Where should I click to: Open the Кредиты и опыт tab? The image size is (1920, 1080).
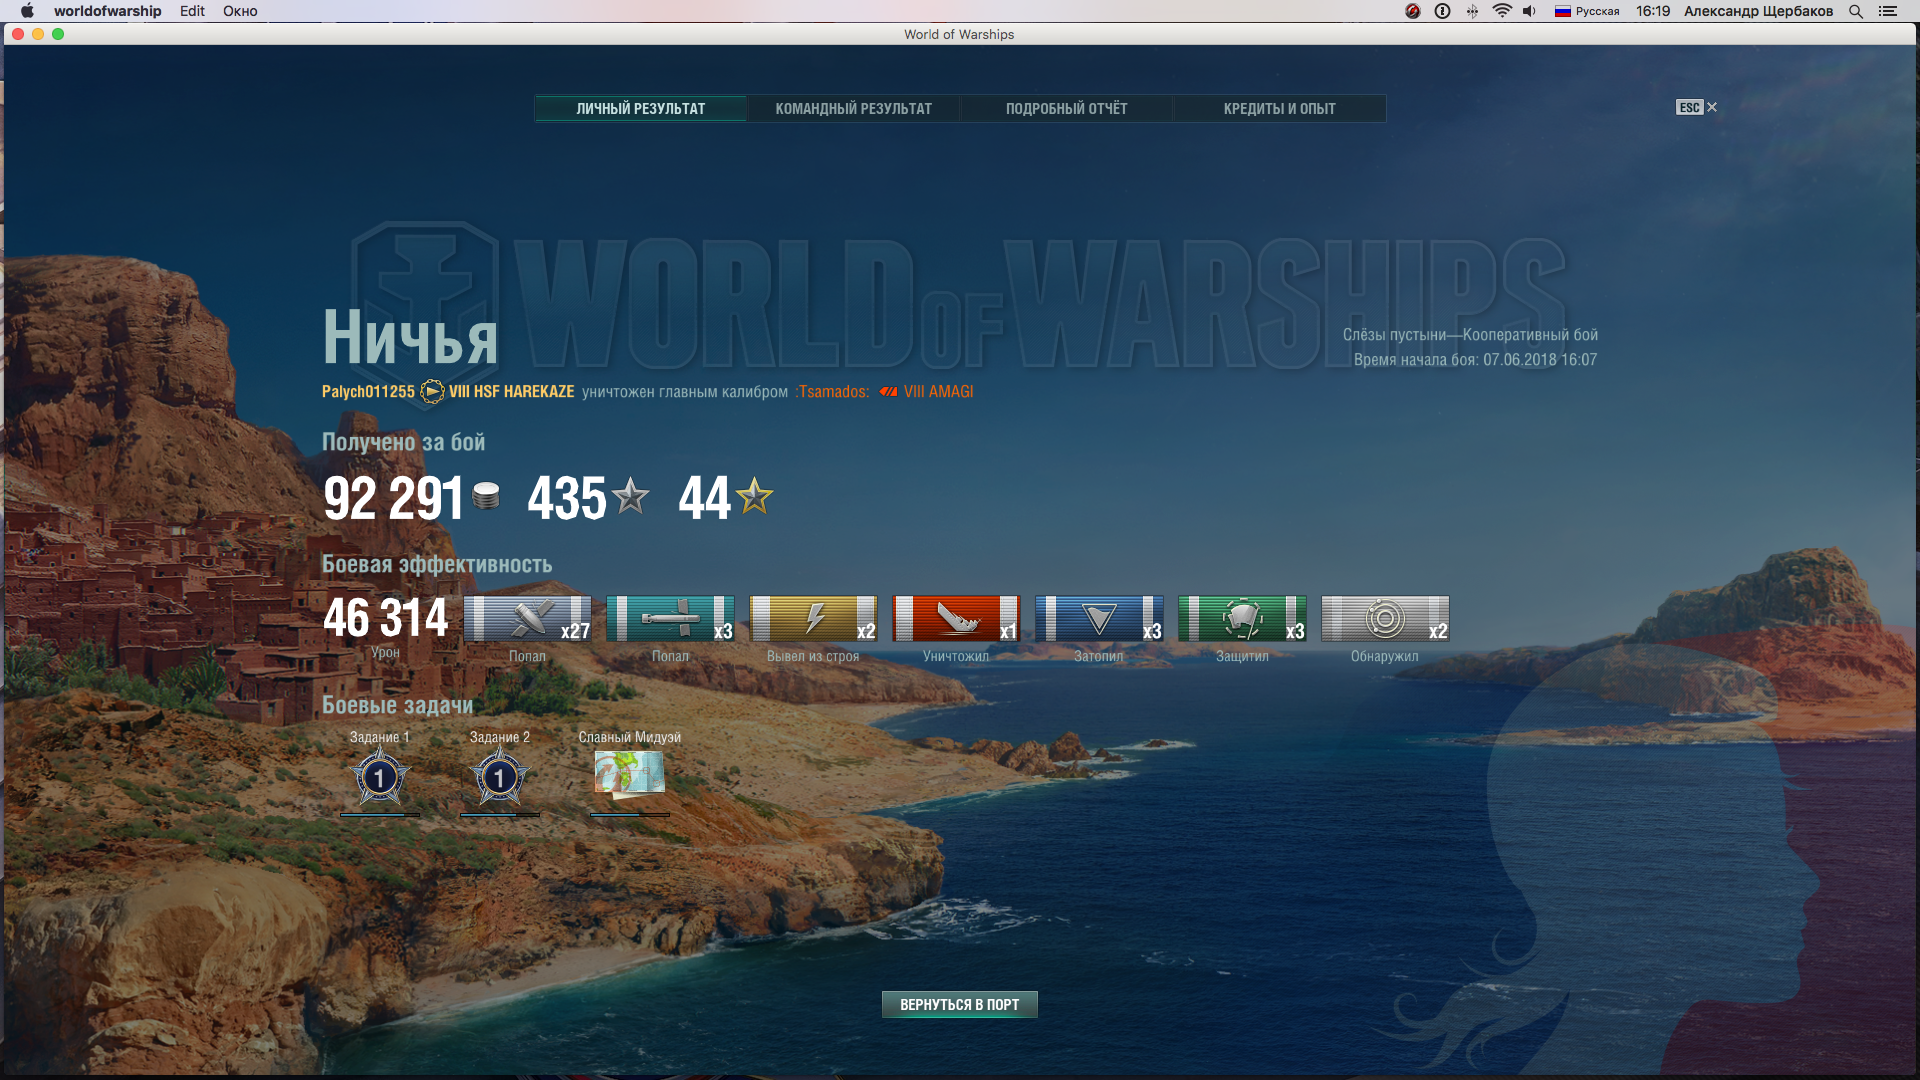[1279, 108]
